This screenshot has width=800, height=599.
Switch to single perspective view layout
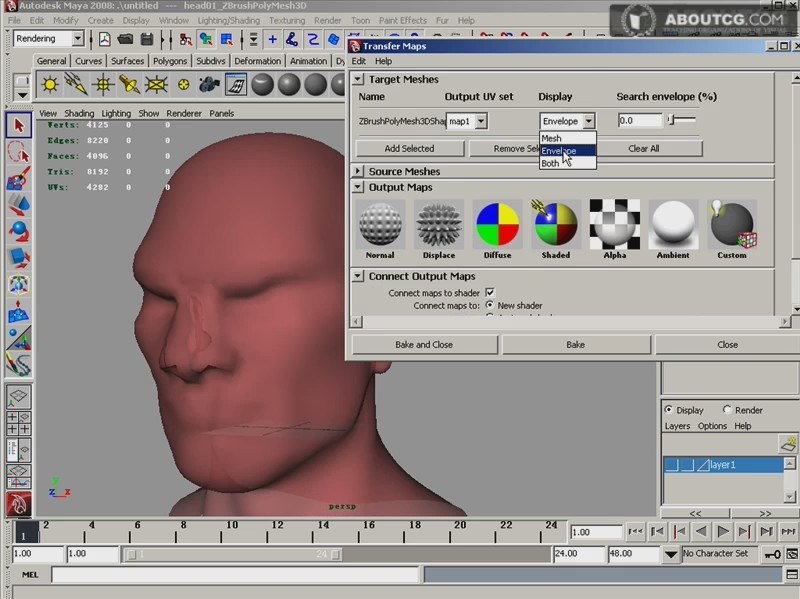tap(19, 396)
